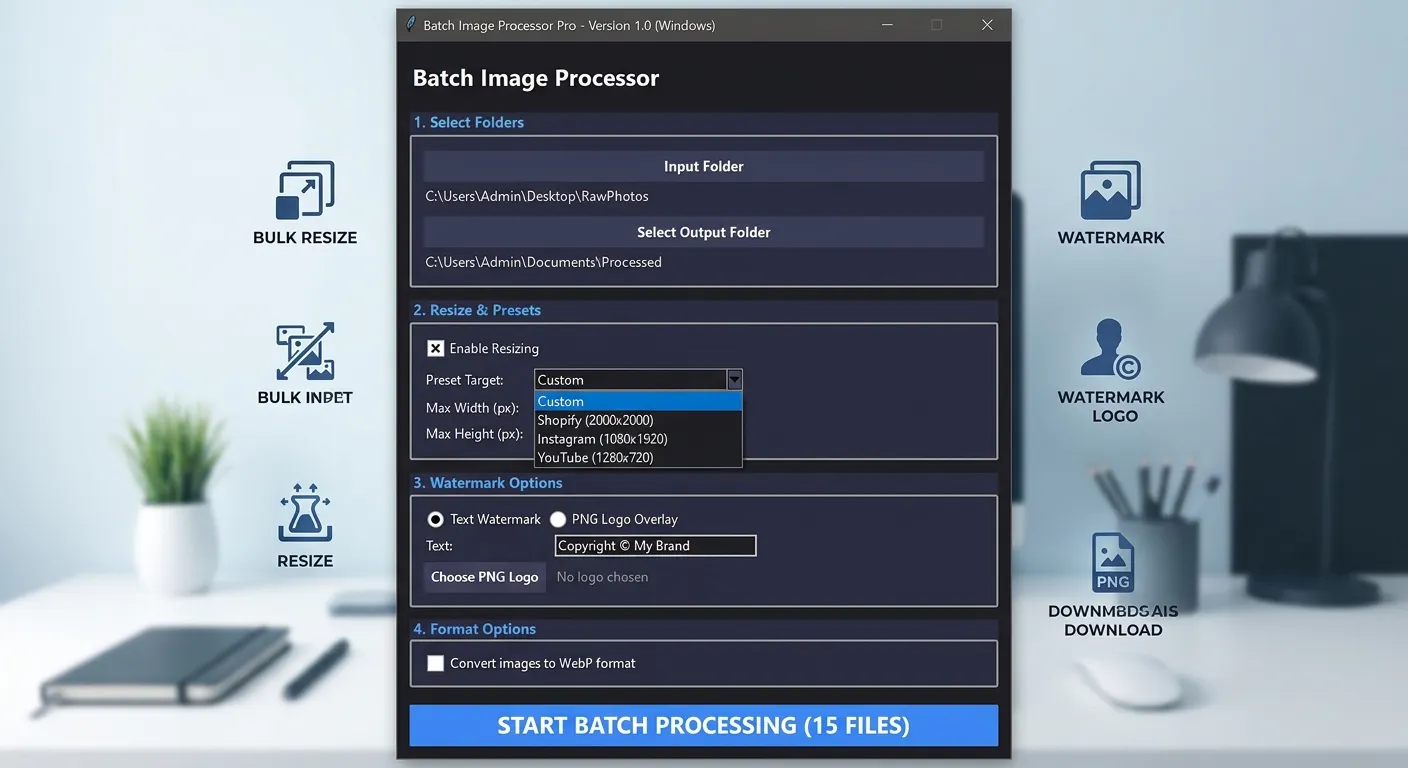Screen dimensions: 1408x768
Task: Click the '4. Format Options' section header
Action: tap(475, 629)
